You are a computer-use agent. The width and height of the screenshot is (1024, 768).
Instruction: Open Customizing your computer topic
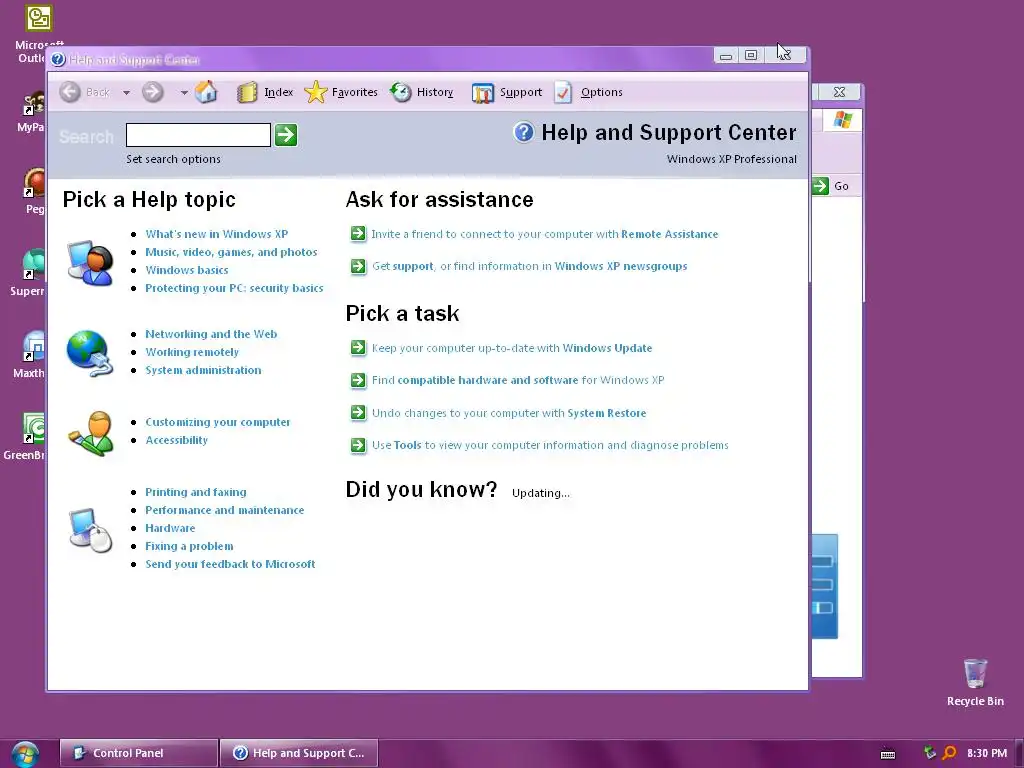[217, 422]
